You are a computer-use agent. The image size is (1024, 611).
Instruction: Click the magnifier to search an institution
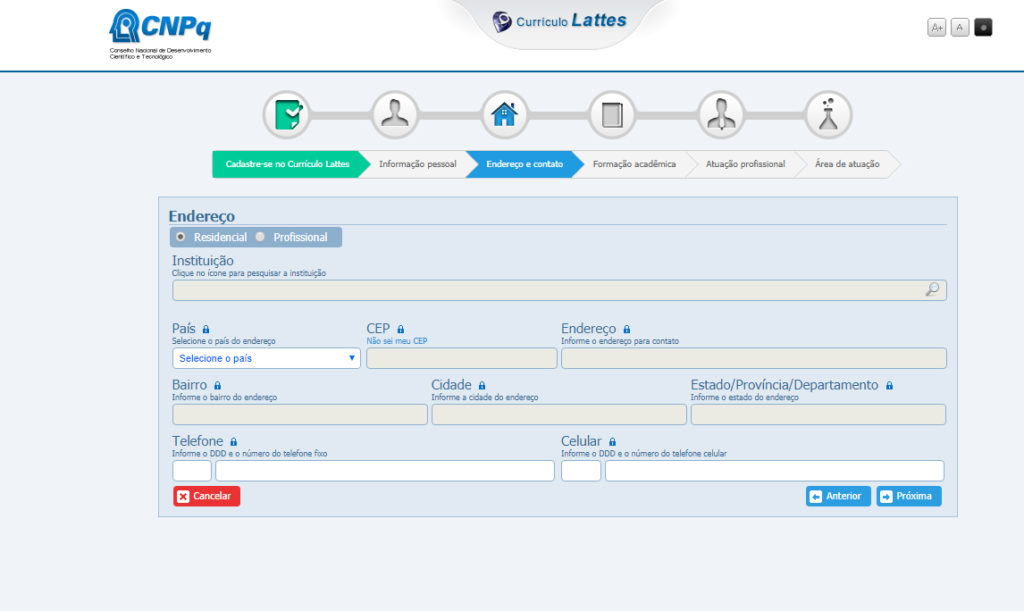(x=932, y=289)
